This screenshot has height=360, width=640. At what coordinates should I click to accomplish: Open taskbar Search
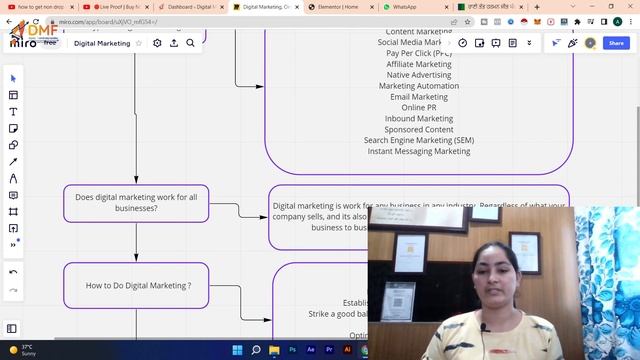click(256, 350)
